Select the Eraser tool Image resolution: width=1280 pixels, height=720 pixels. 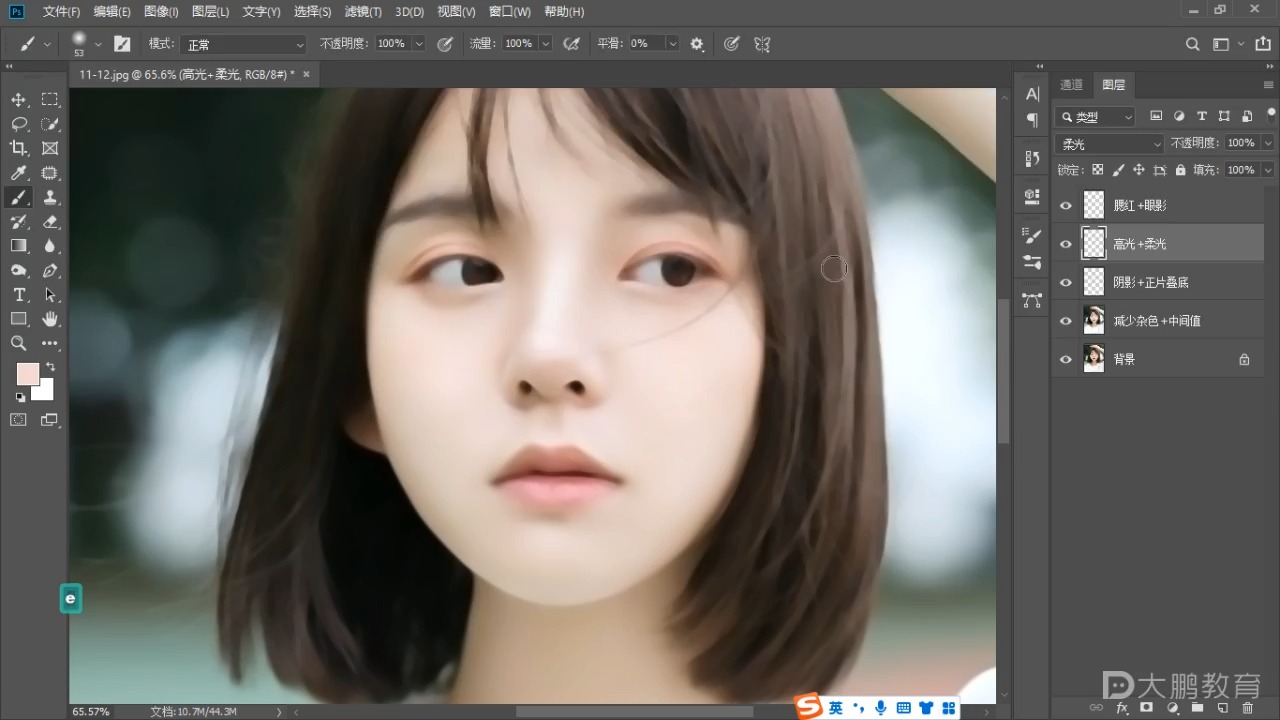tap(50, 222)
